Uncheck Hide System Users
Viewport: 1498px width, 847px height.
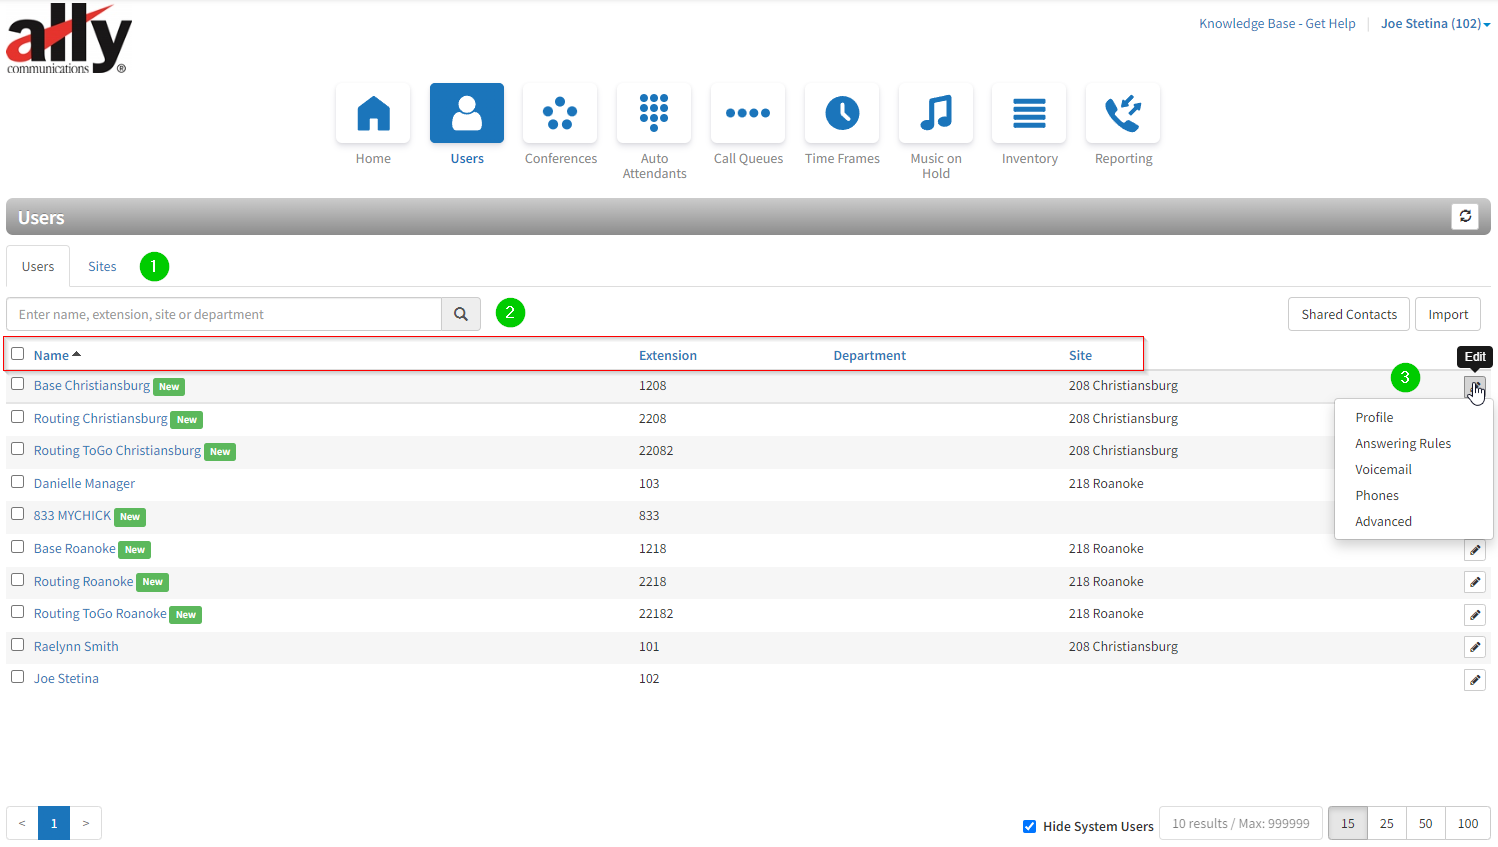pos(1029,826)
